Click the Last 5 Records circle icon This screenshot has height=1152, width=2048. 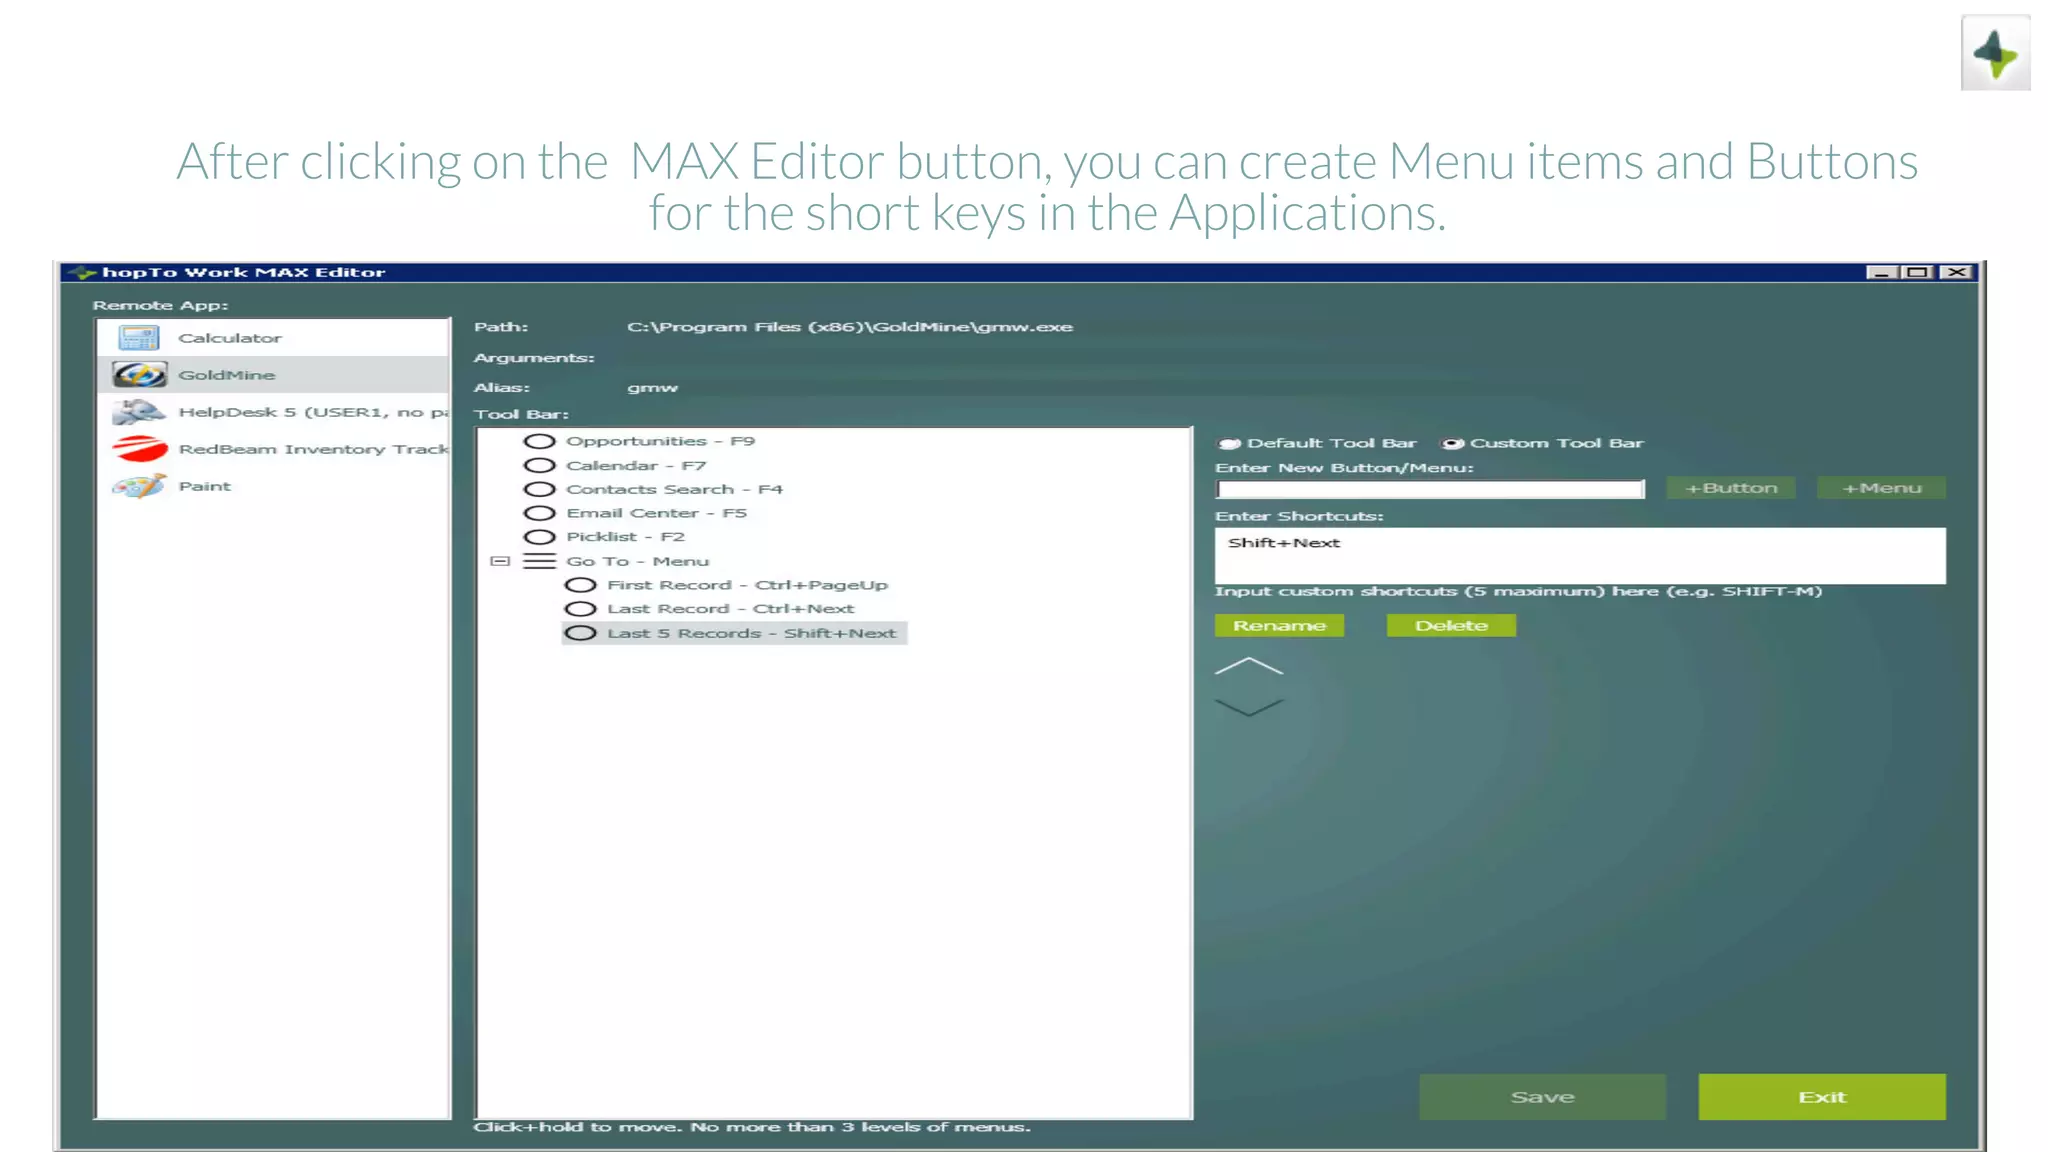(x=580, y=633)
